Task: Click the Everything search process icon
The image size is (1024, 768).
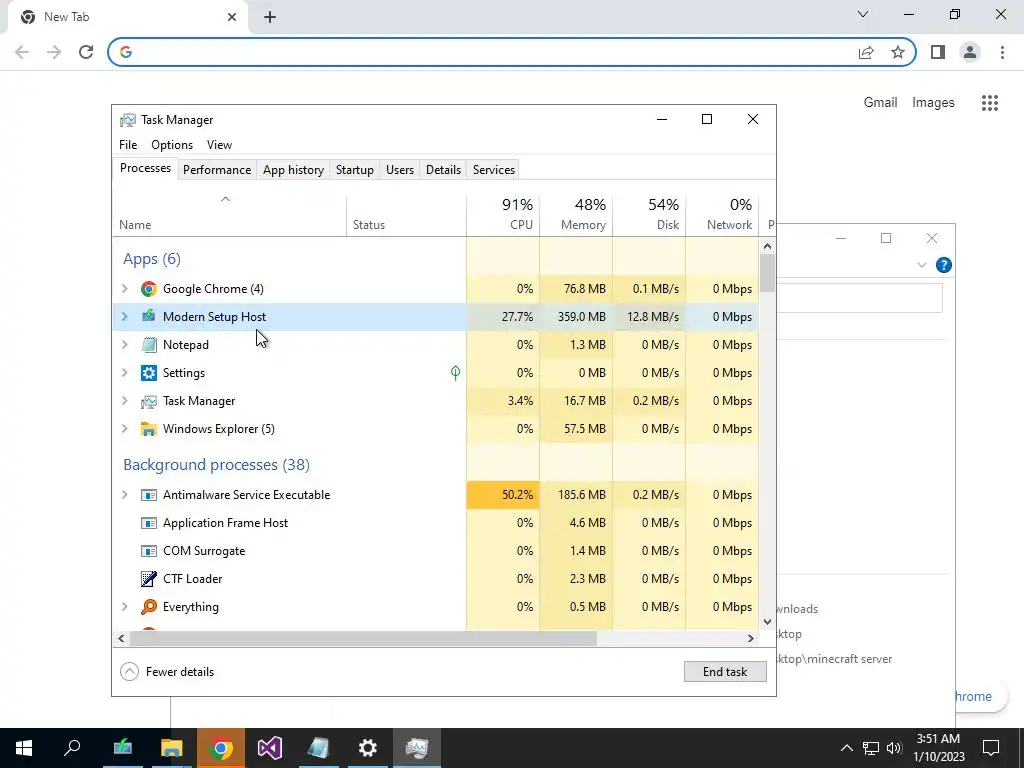Action: point(149,607)
